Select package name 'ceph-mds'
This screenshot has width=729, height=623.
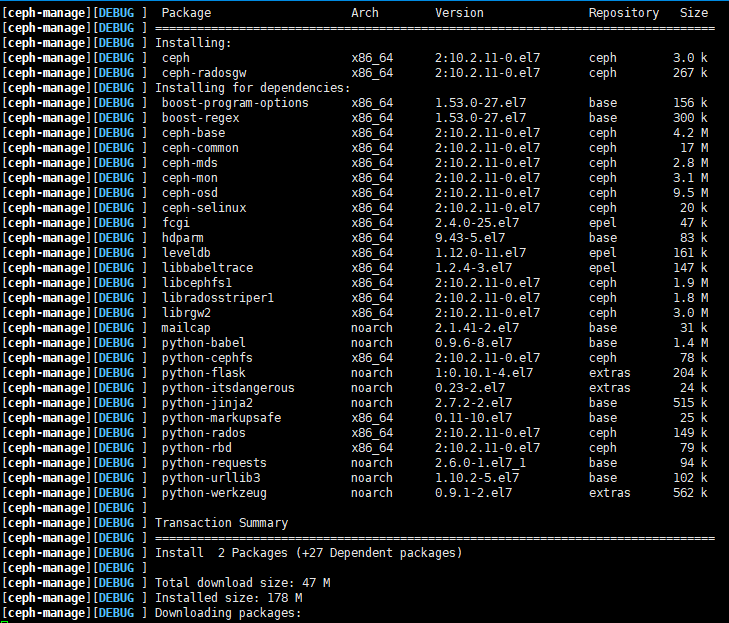click(190, 163)
